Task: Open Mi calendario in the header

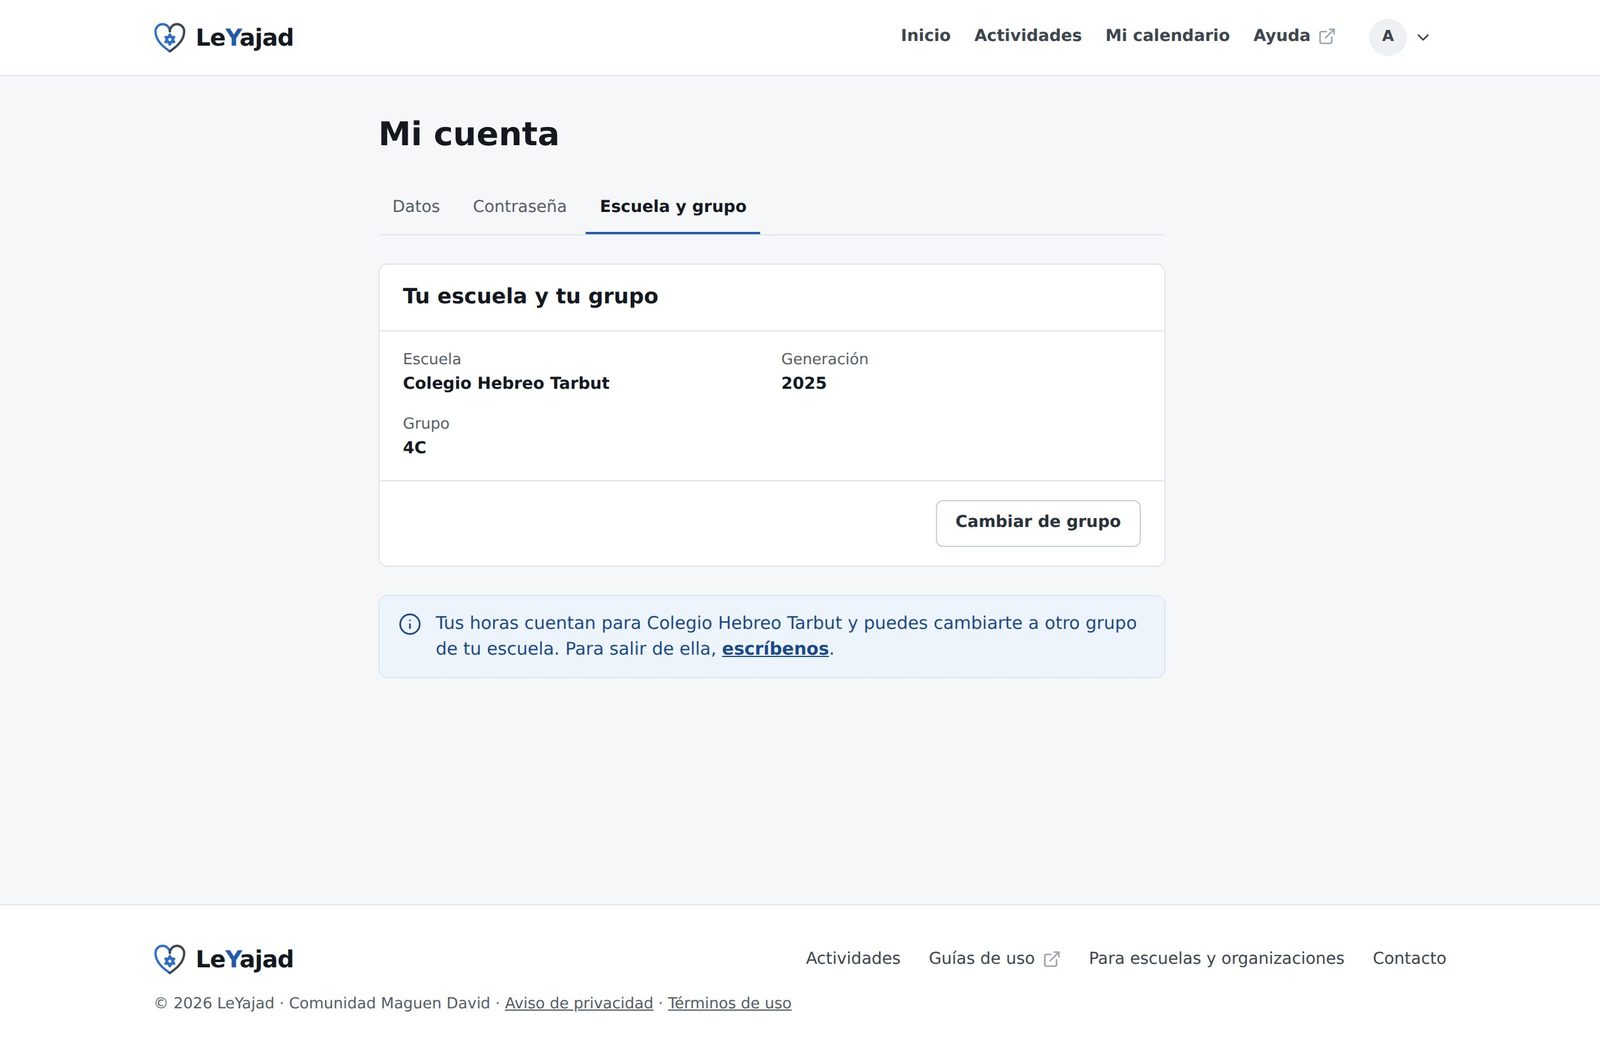Action: (1167, 36)
